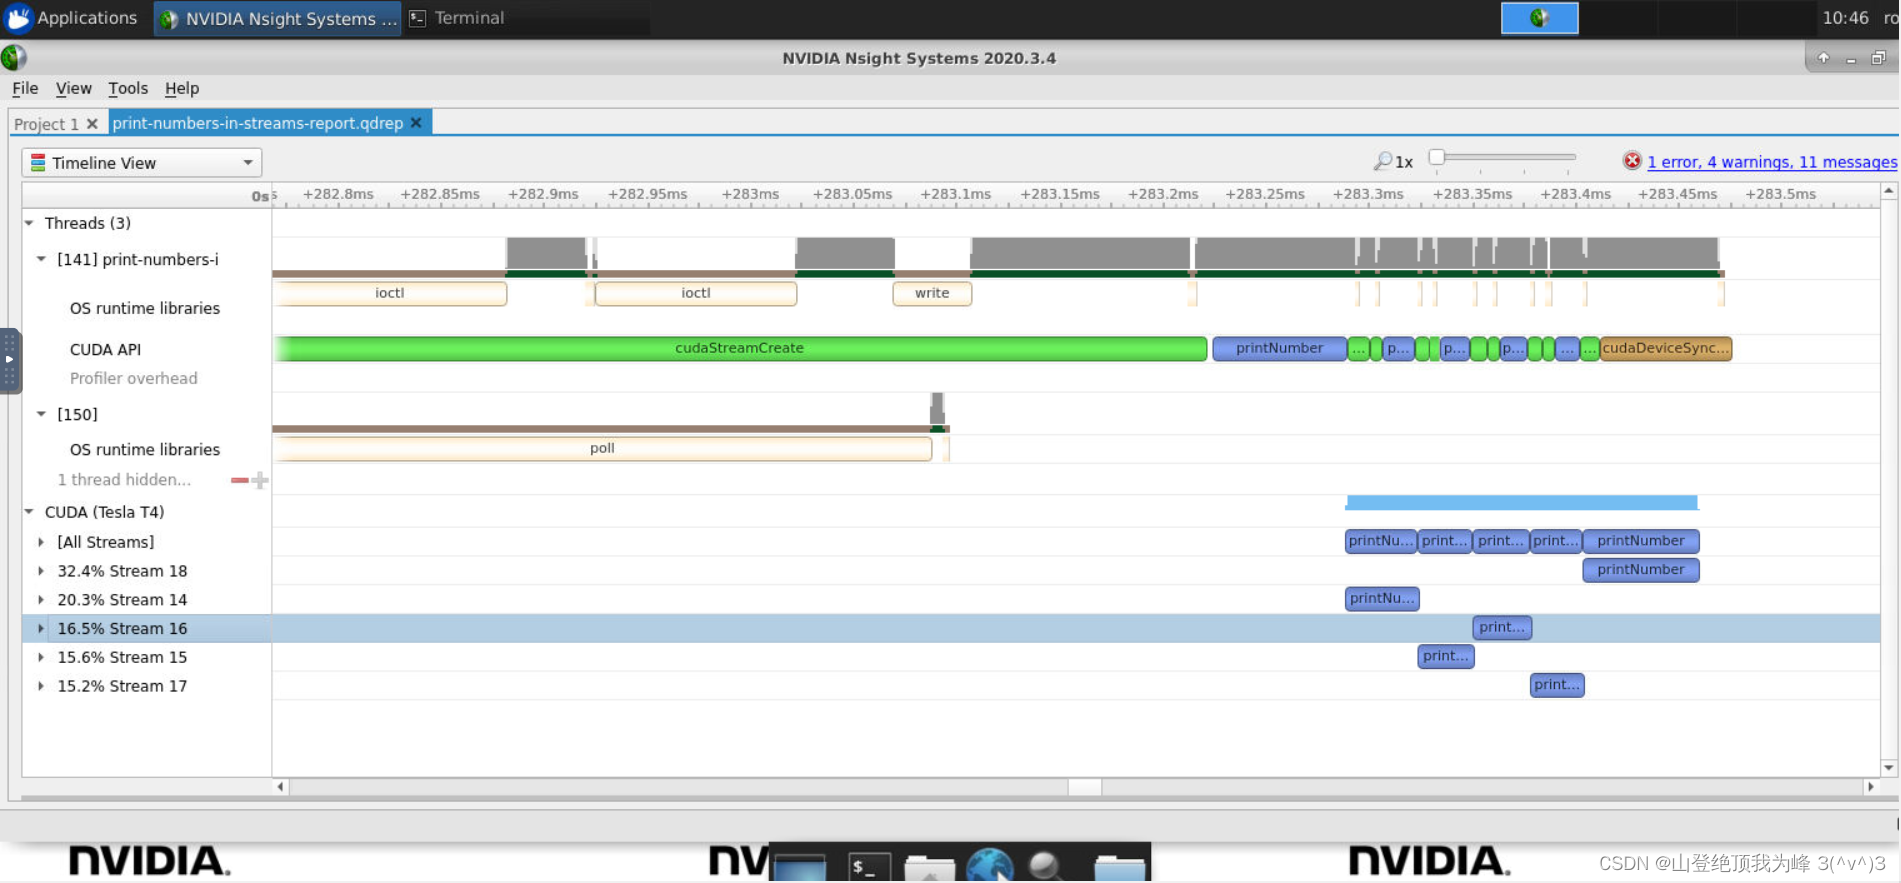Open the Timeline View dropdown
This screenshot has width=1901, height=883.
point(142,163)
